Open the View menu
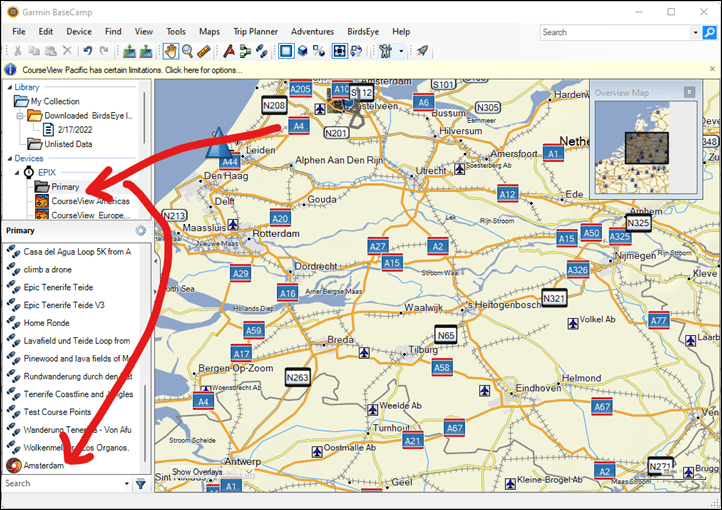Viewport: 722px width, 510px height. point(144,31)
